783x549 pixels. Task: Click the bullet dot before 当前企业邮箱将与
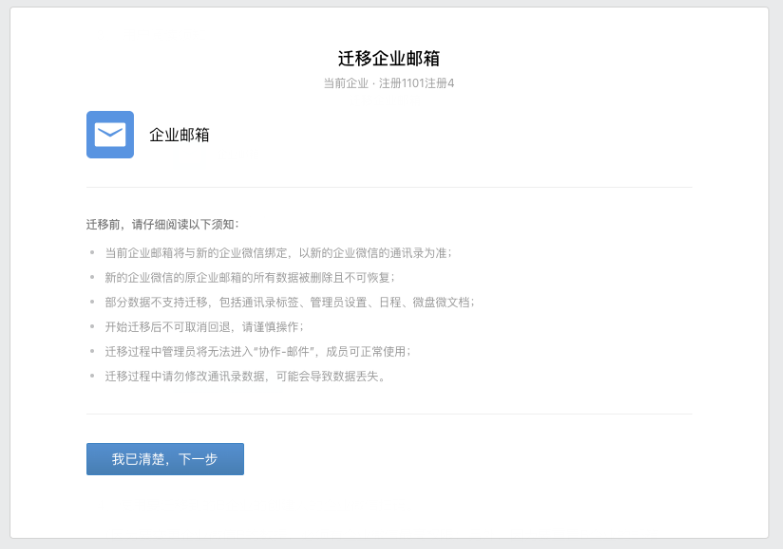tap(92, 253)
